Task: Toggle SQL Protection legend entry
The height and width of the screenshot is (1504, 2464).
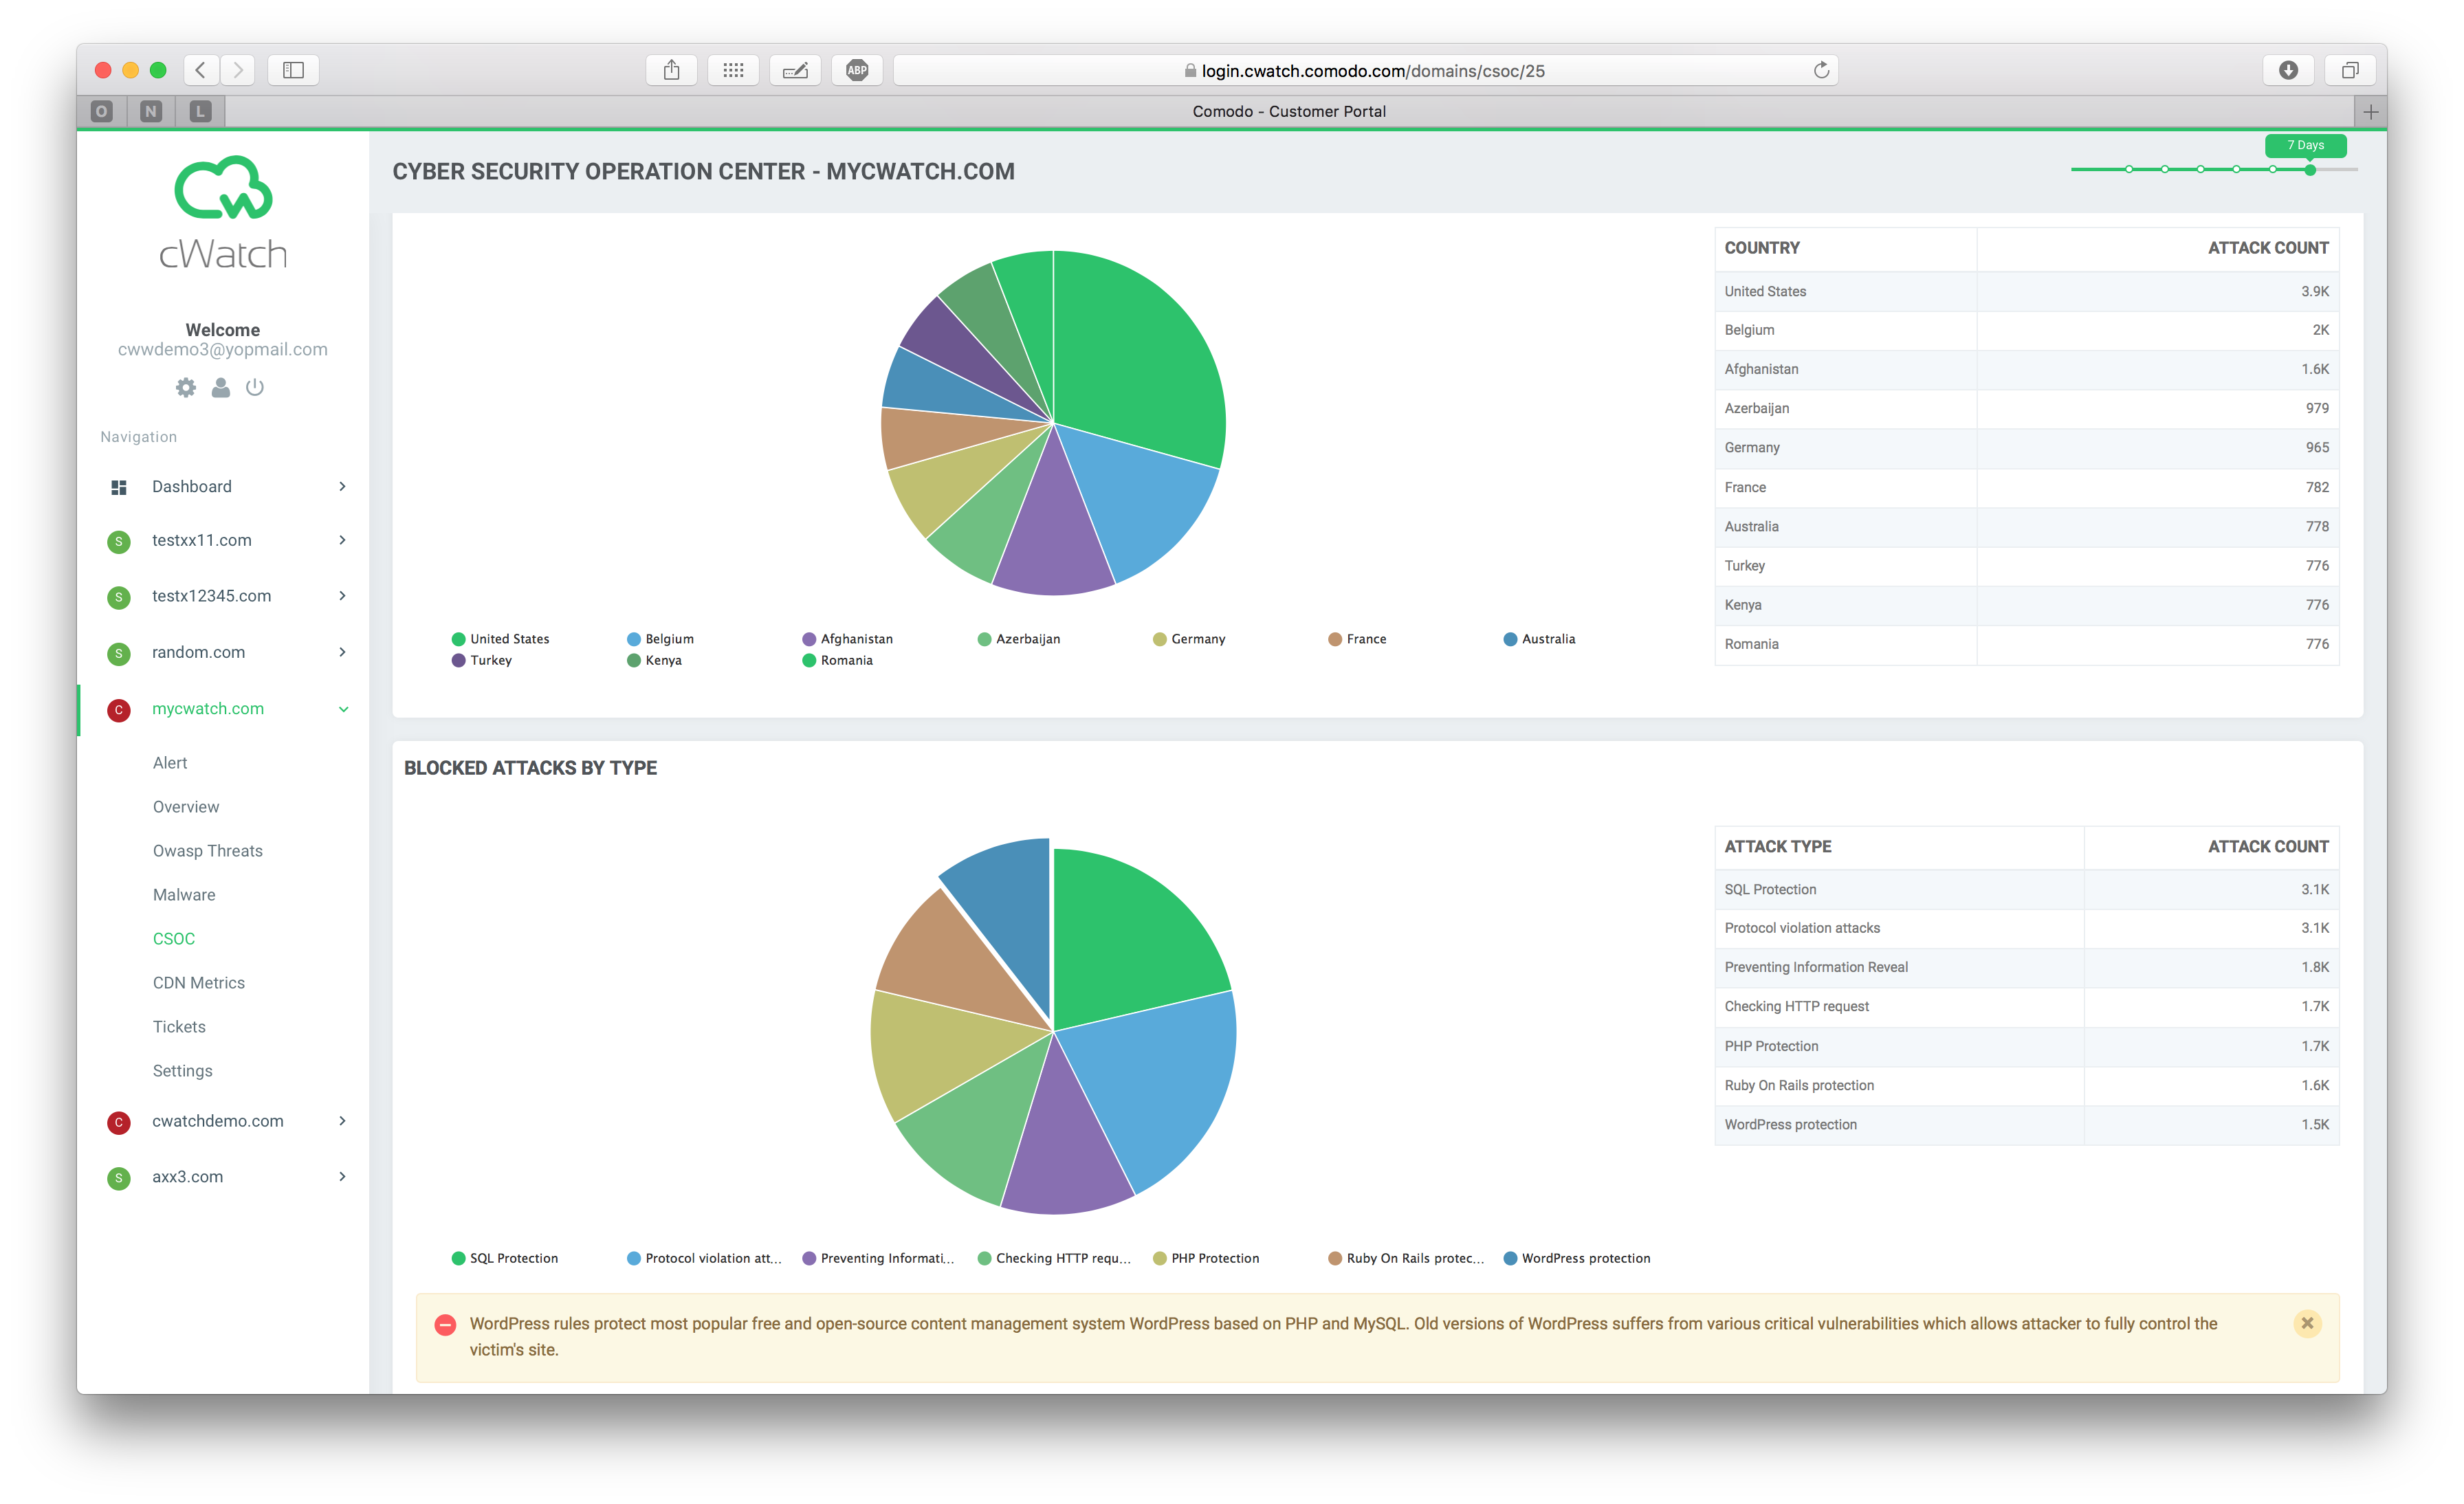Action: tap(505, 1258)
